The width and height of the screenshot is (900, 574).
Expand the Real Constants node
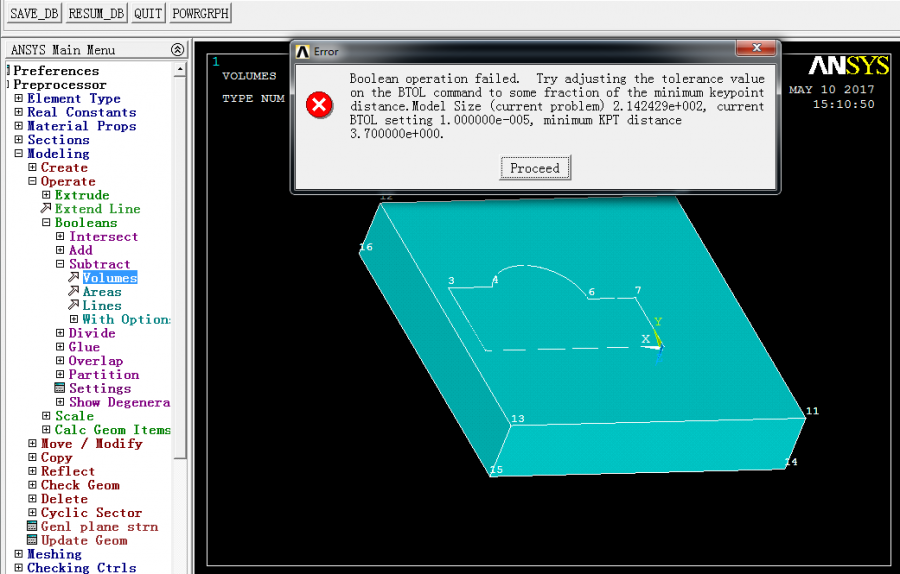(x=18, y=112)
